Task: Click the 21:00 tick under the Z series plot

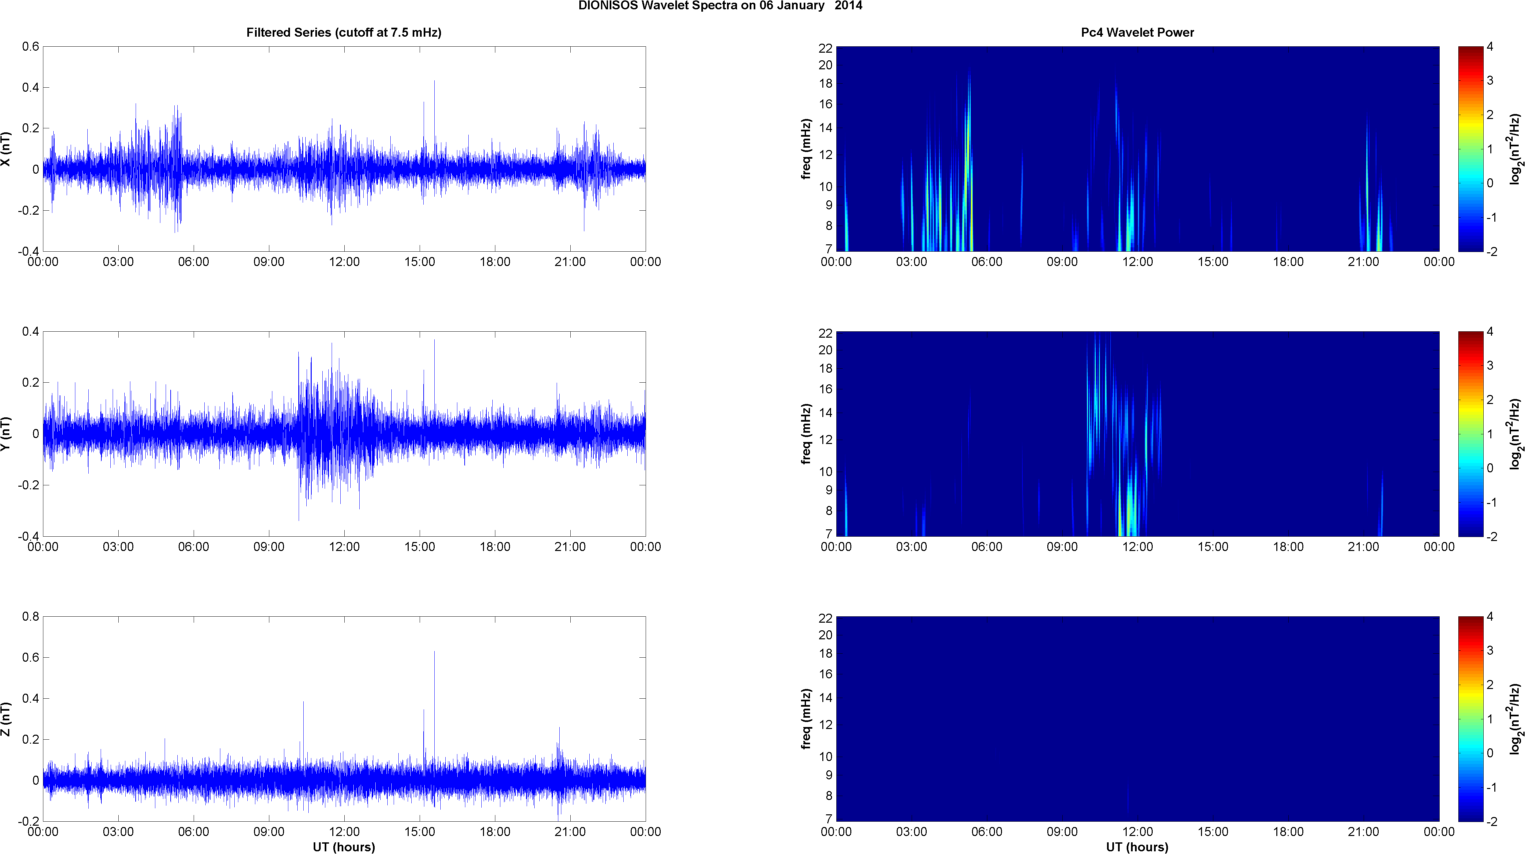Action: coord(570,832)
